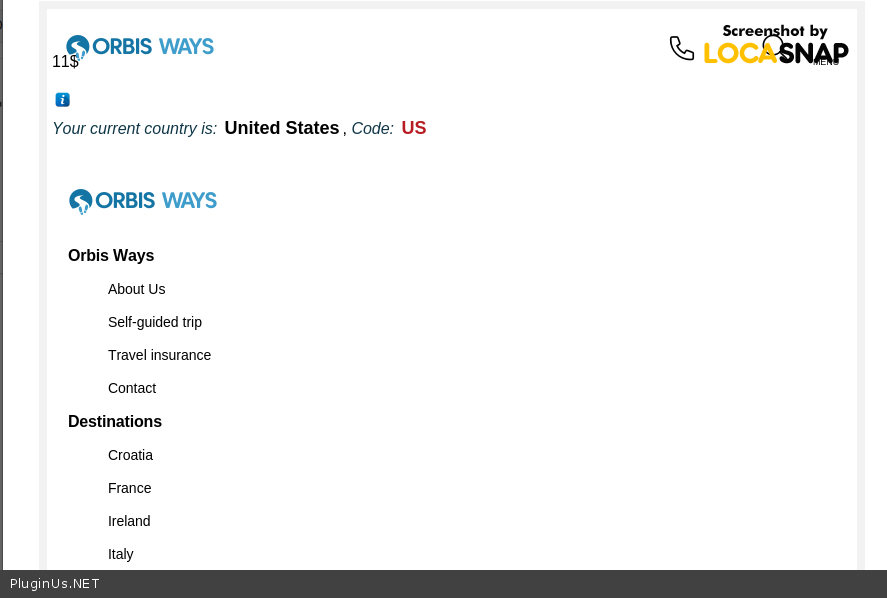Screen dimensions: 887x598
Task: Go to Self-guided trip link
Action: coord(155,322)
